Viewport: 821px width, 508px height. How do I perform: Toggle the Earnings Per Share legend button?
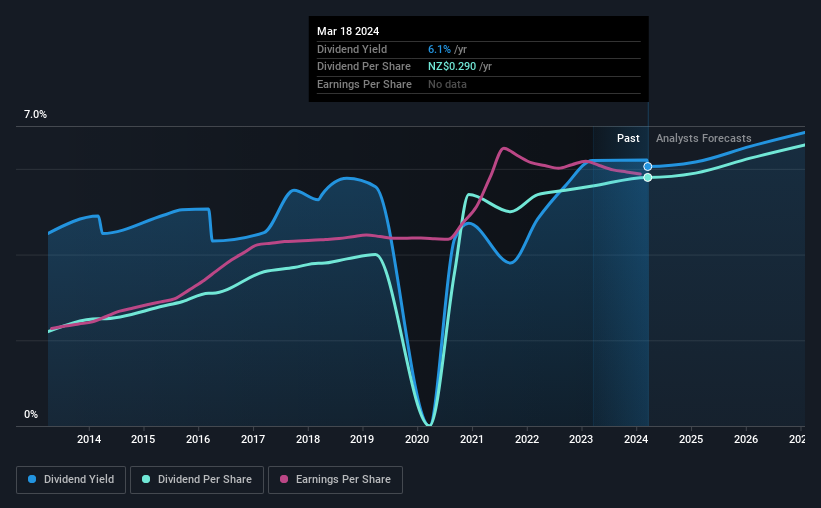point(335,480)
